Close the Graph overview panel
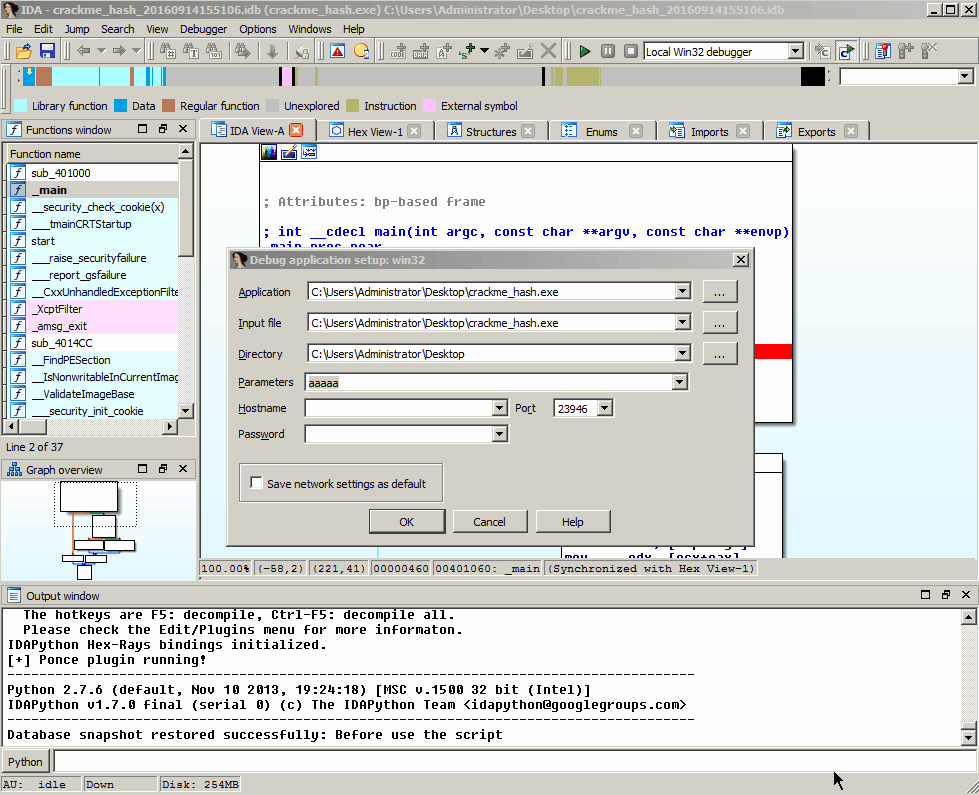979x795 pixels. coord(183,468)
